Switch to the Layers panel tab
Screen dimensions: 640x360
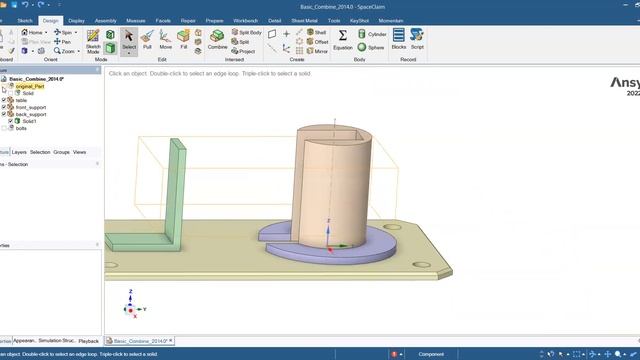19,152
